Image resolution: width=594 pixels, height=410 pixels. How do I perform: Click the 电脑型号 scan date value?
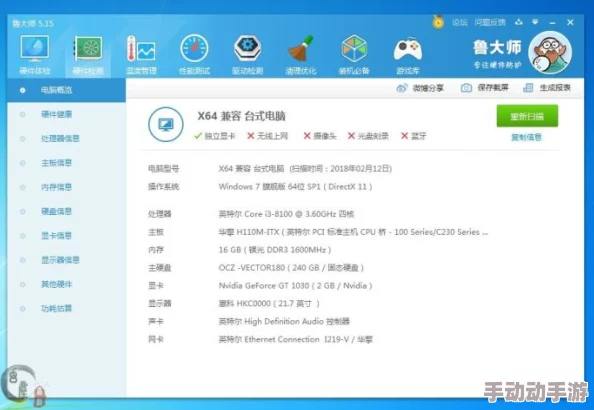click(x=305, y=169)
